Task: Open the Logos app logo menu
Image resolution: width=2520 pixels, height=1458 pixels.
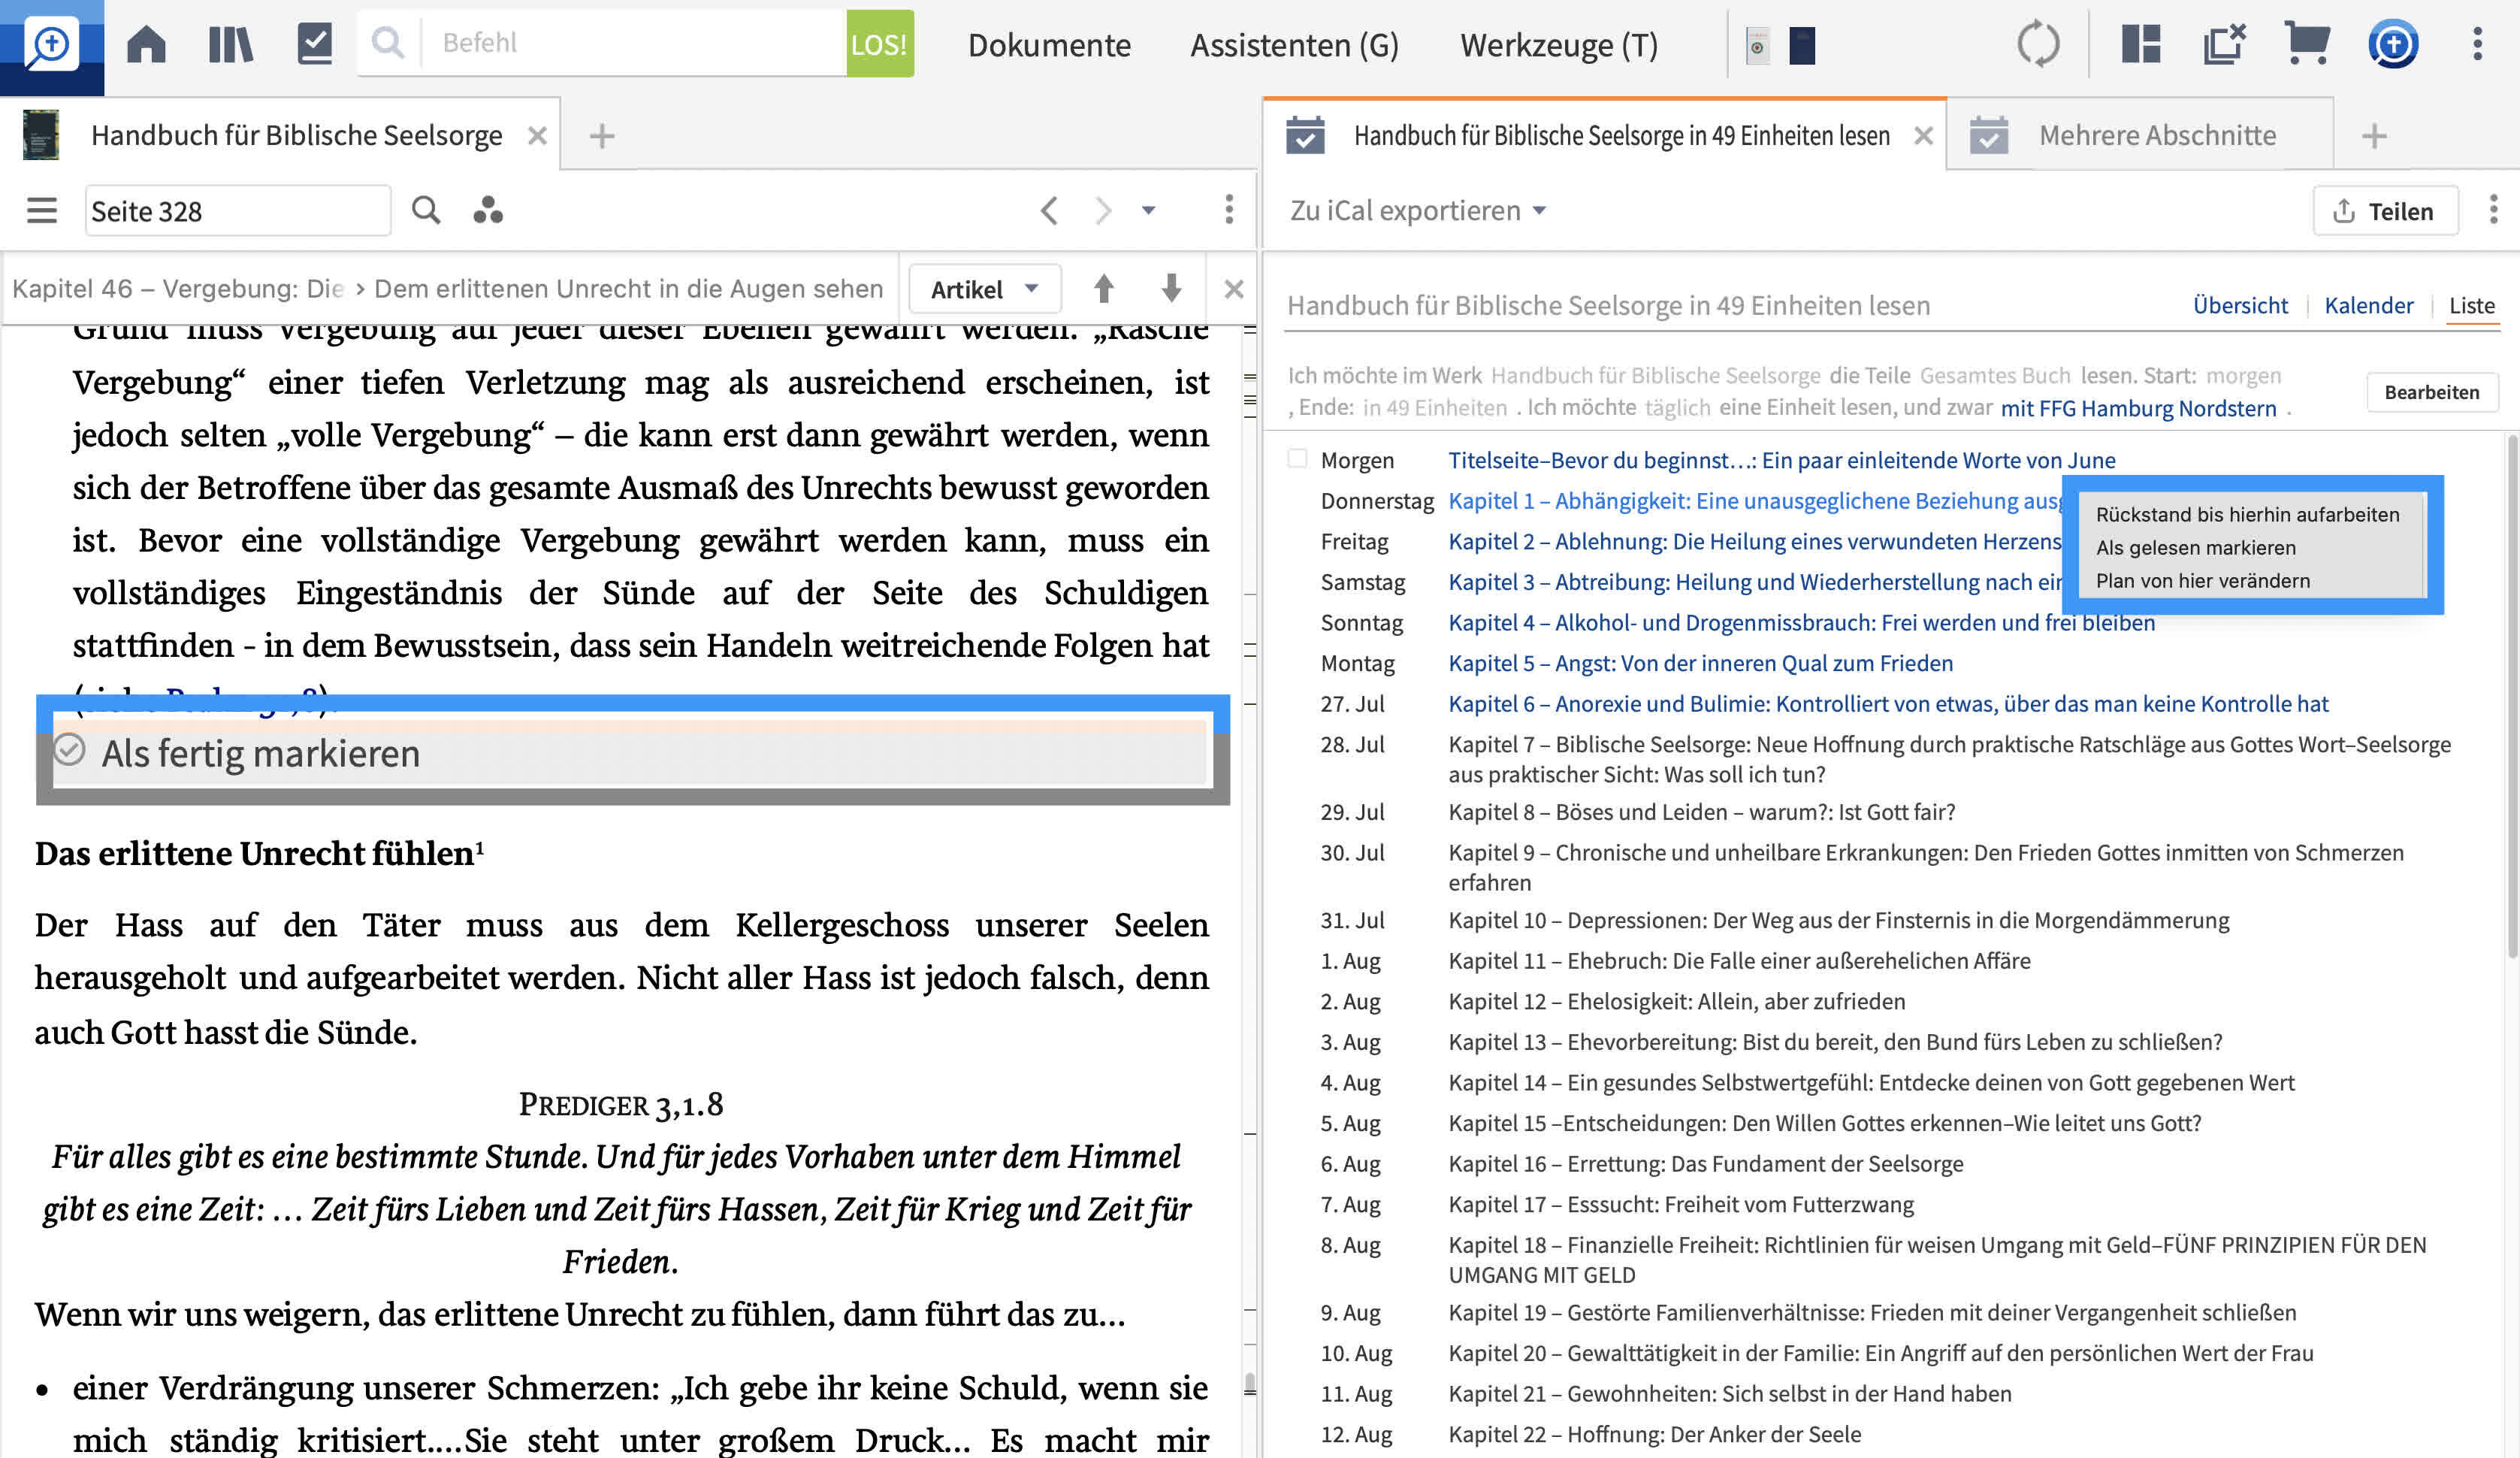Action: point(51,46)
